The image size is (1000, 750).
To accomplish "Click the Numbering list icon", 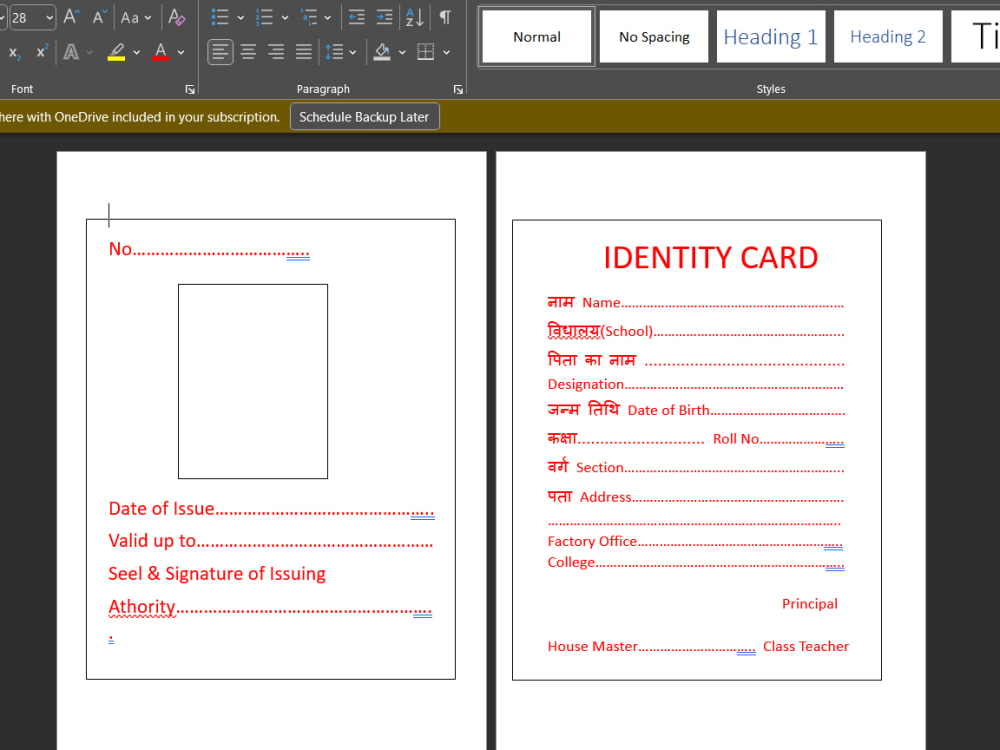I will (x=264, y=17).
